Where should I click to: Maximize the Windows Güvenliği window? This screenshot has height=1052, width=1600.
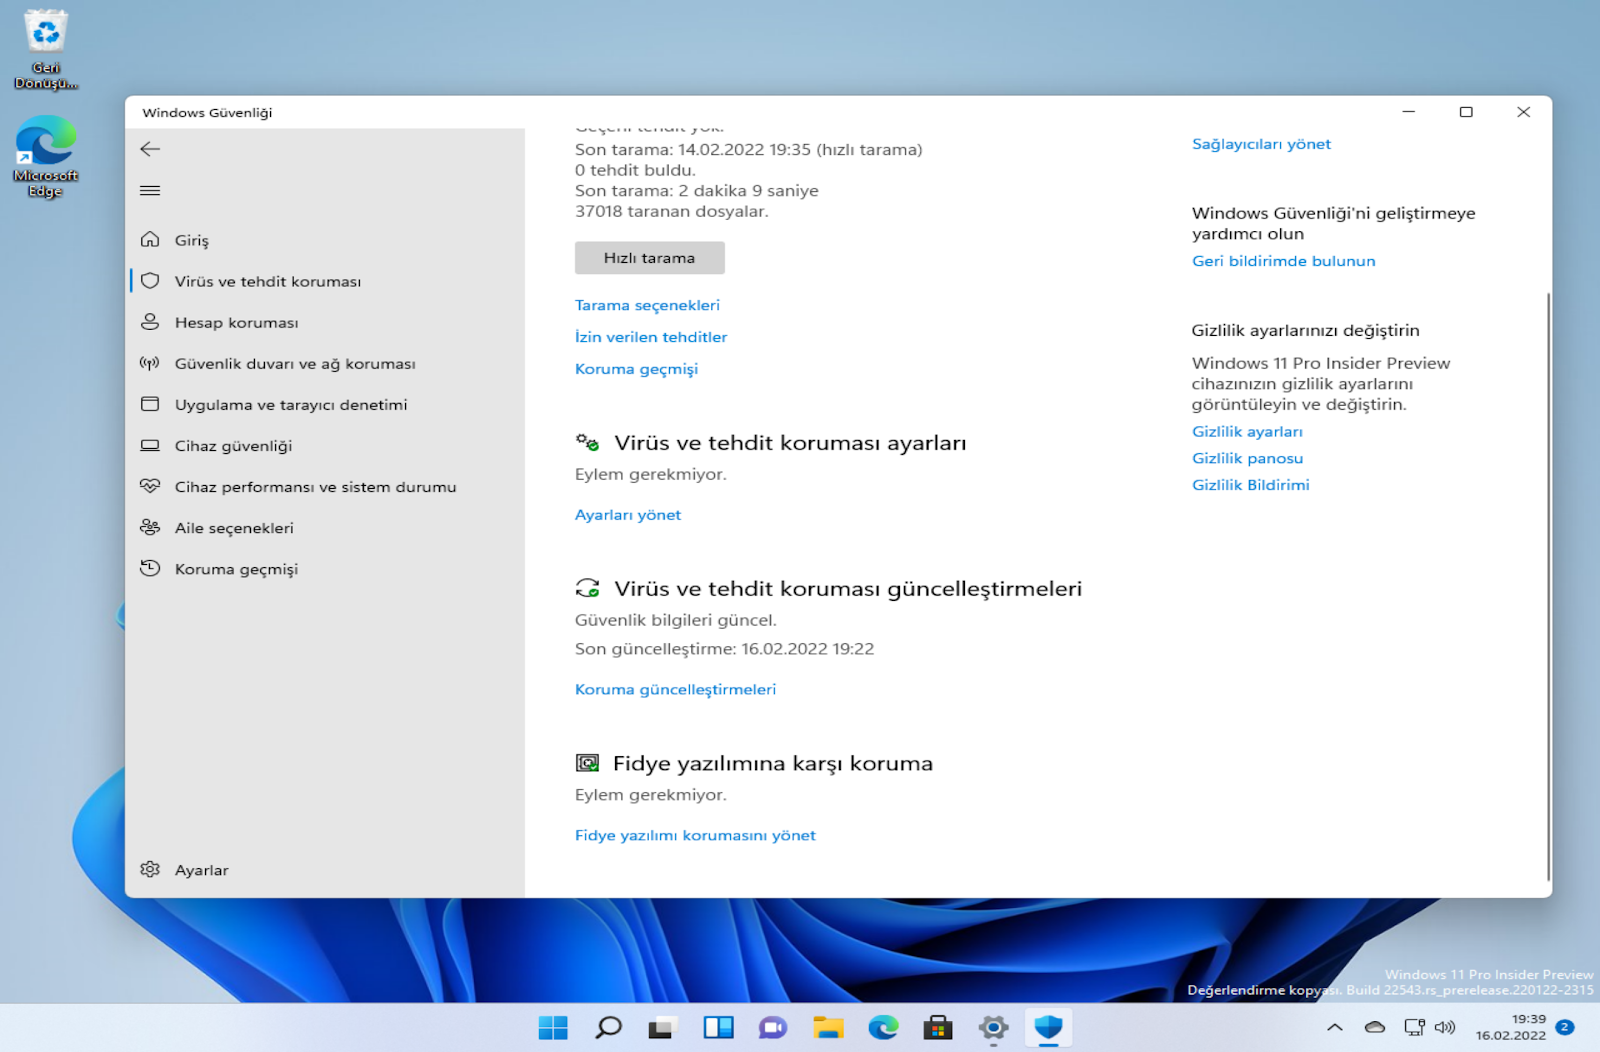coord(1466,112)
